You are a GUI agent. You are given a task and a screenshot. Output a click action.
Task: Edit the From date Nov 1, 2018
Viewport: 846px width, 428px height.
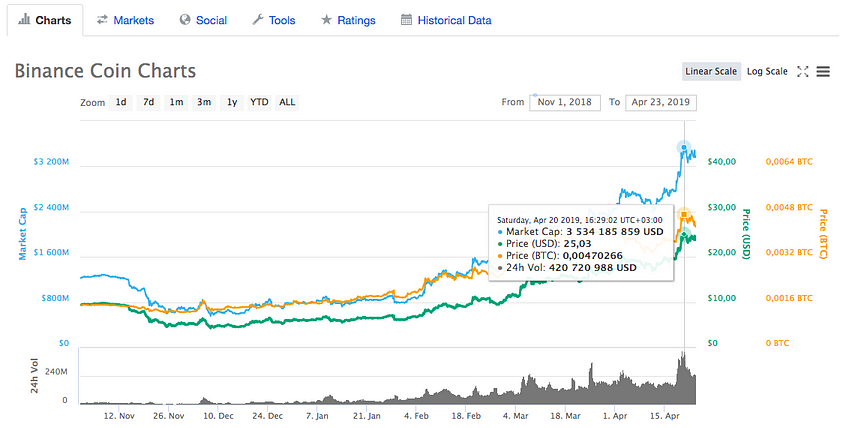[565, 102]
